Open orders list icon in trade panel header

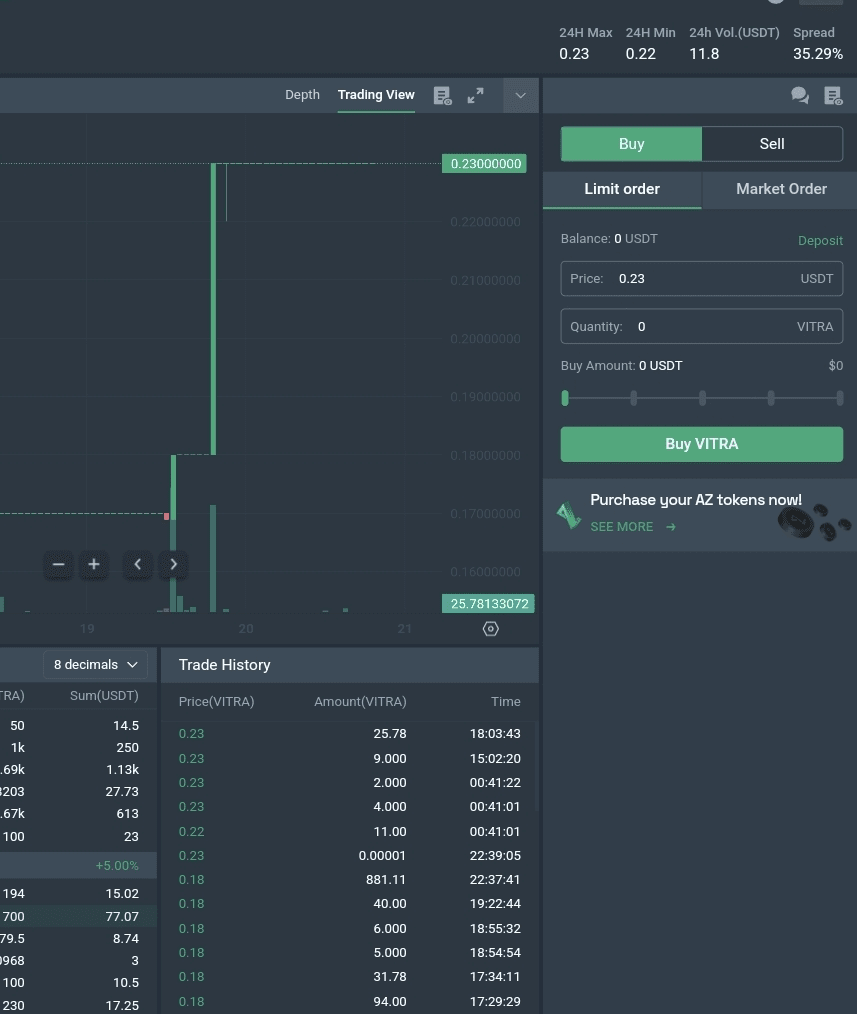[x=833, y=96]
